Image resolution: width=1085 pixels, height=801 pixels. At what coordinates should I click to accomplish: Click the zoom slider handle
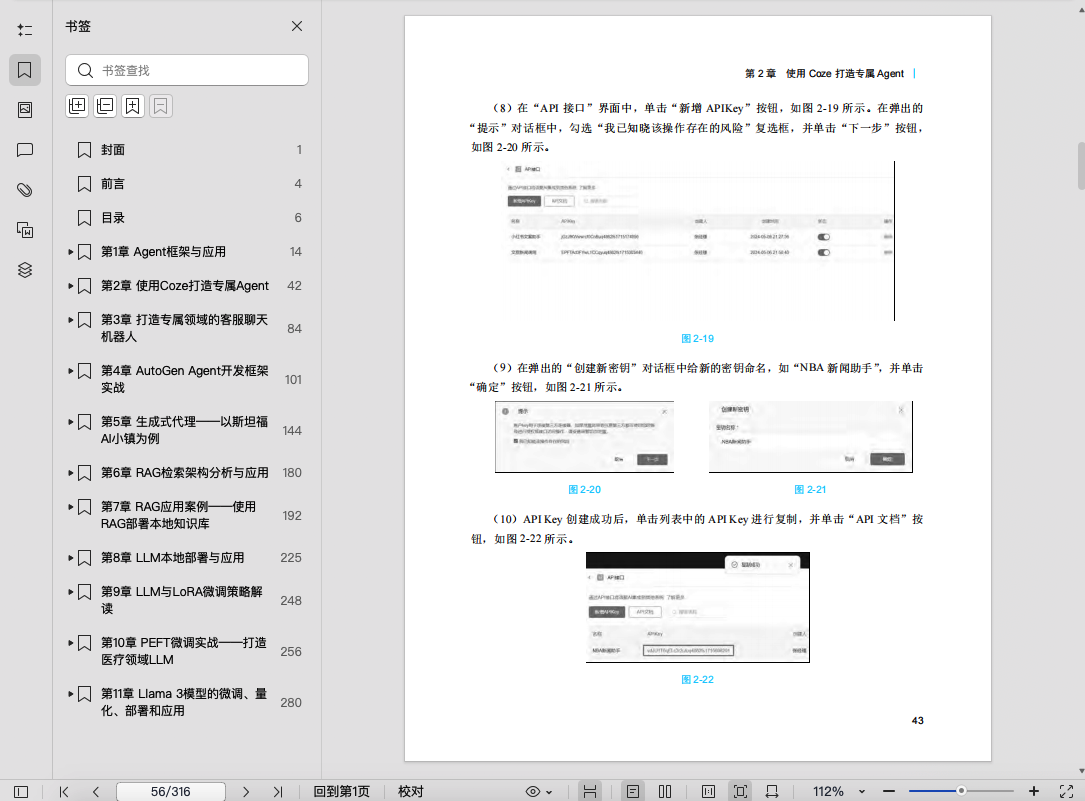(961, 791)
